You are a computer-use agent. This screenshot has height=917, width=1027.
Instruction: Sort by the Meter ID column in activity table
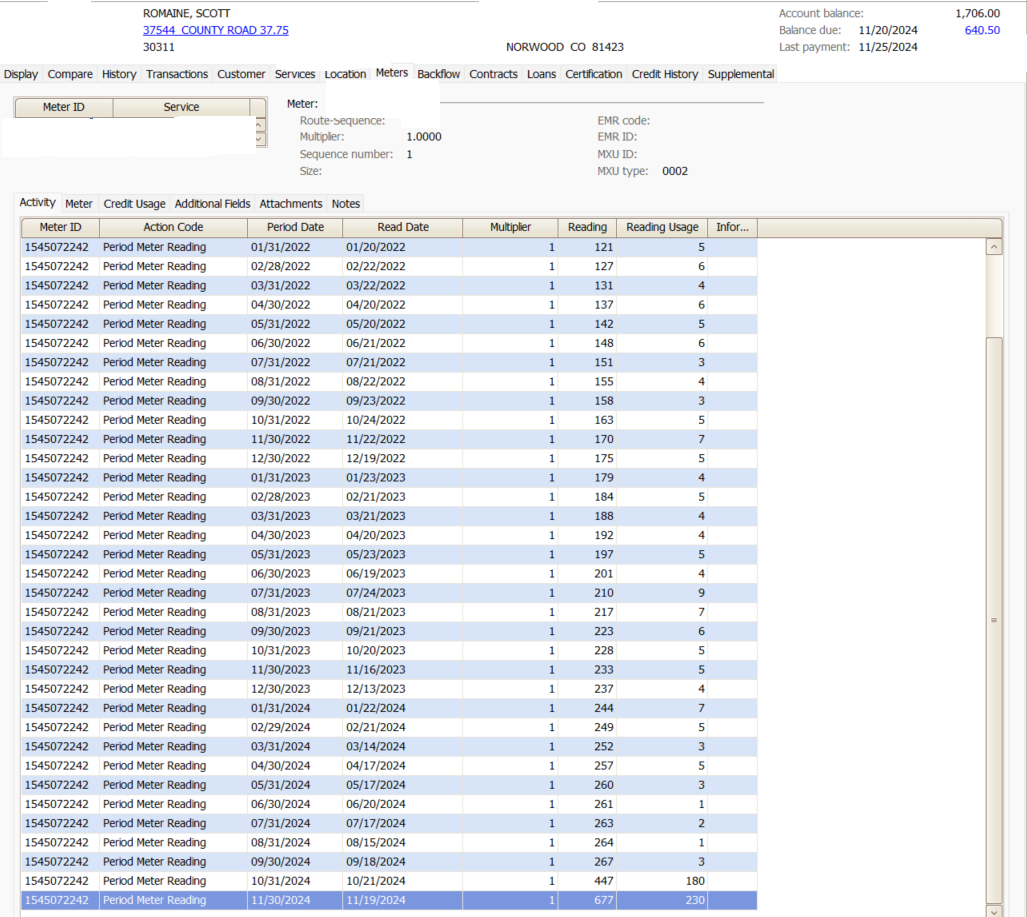point(60,227)
